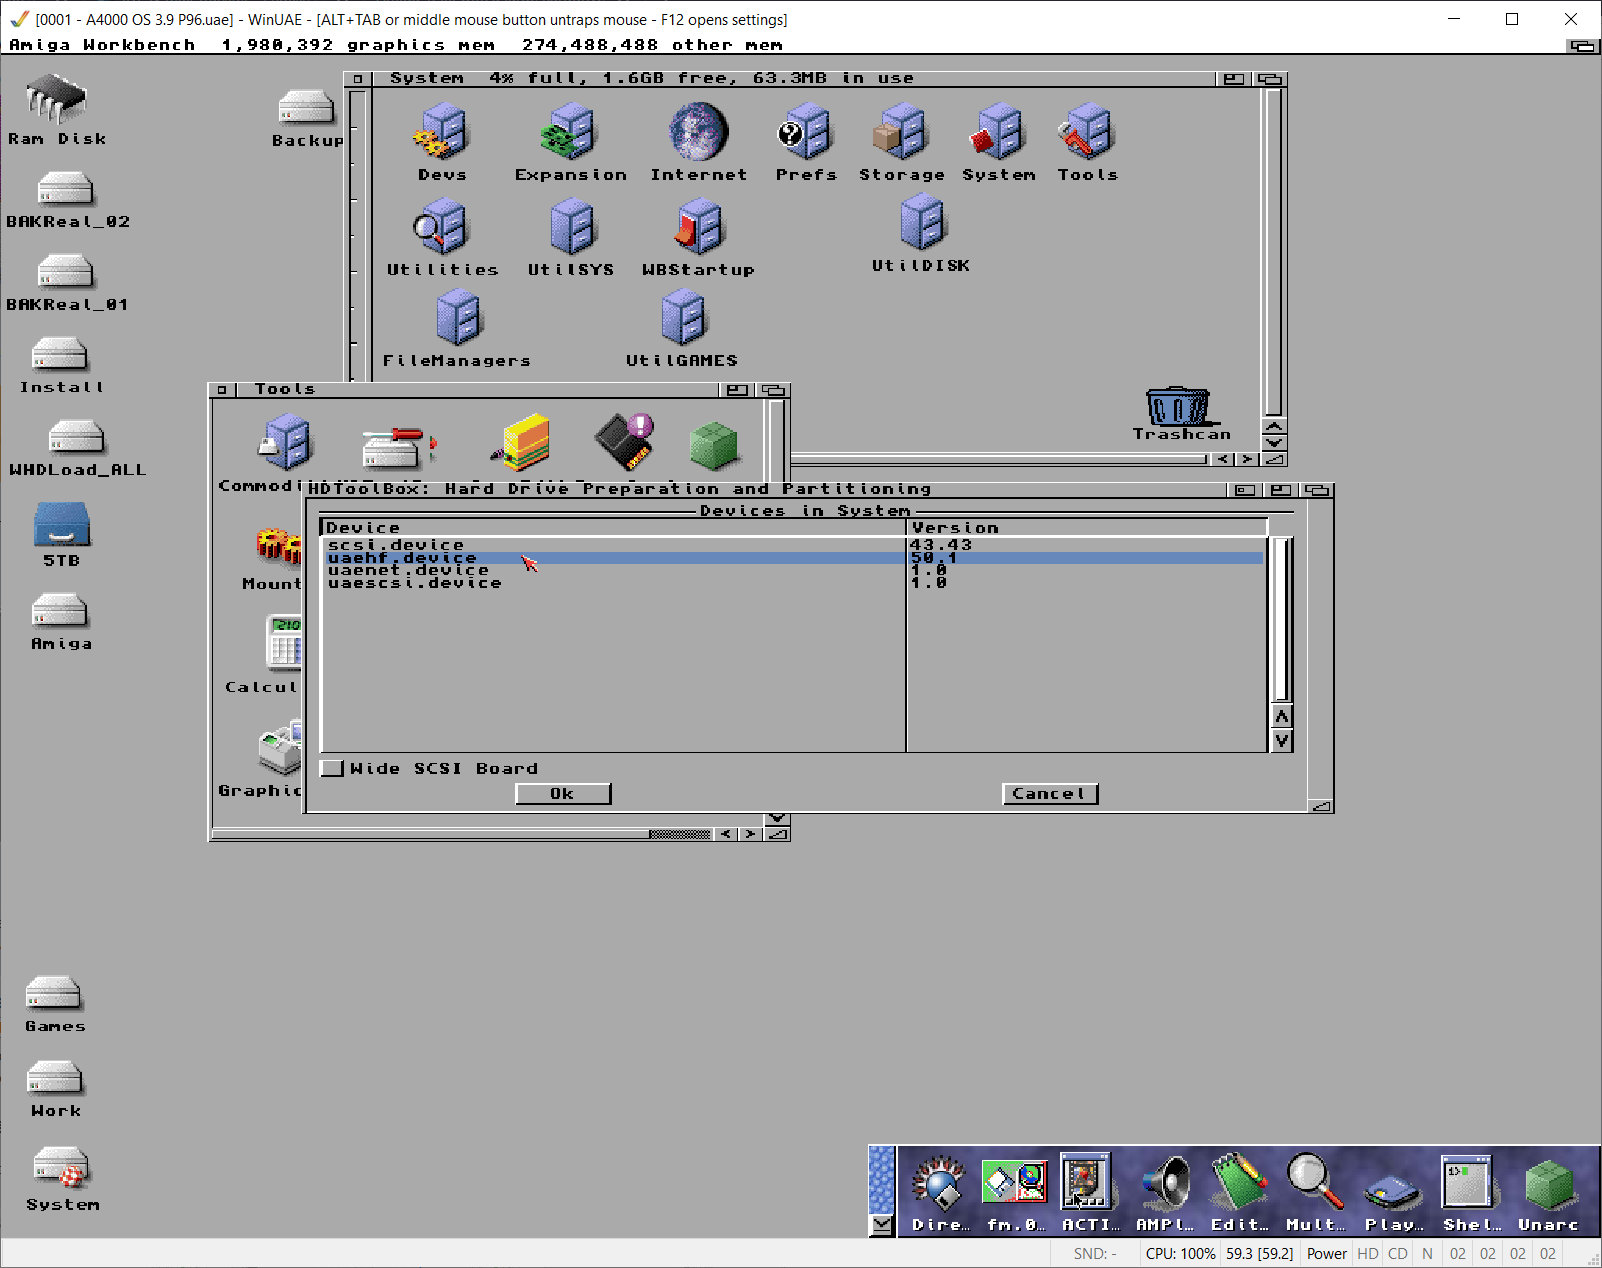Click Cancel in HDToolBox dialog
Screen dimensions: 1602x1268
click(1049, 793)
